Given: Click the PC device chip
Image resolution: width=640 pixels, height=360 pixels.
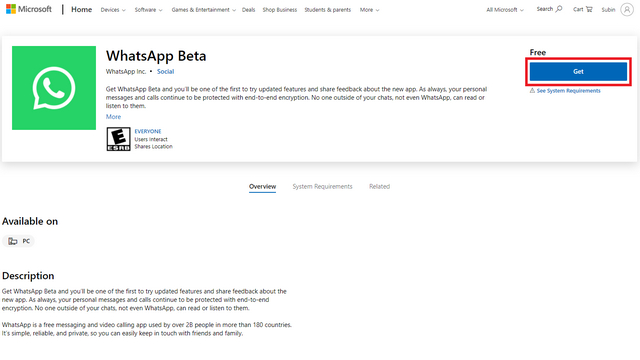Looking at the screenshot, I should 19,241.
